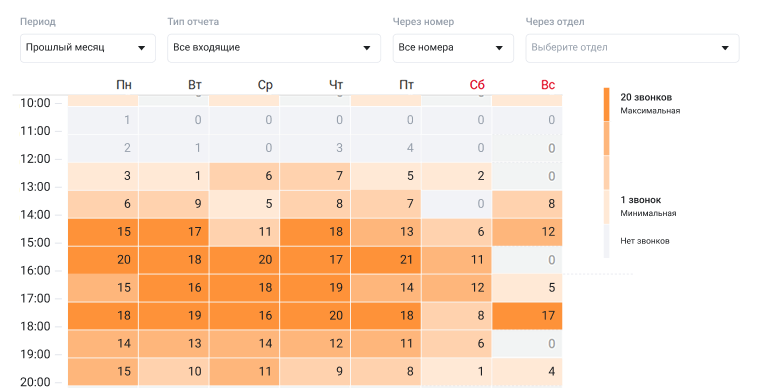Expand the Тип отчета dropdown Все входящие
This screenshot has width=777, height=389.
(x=274, y=48)
